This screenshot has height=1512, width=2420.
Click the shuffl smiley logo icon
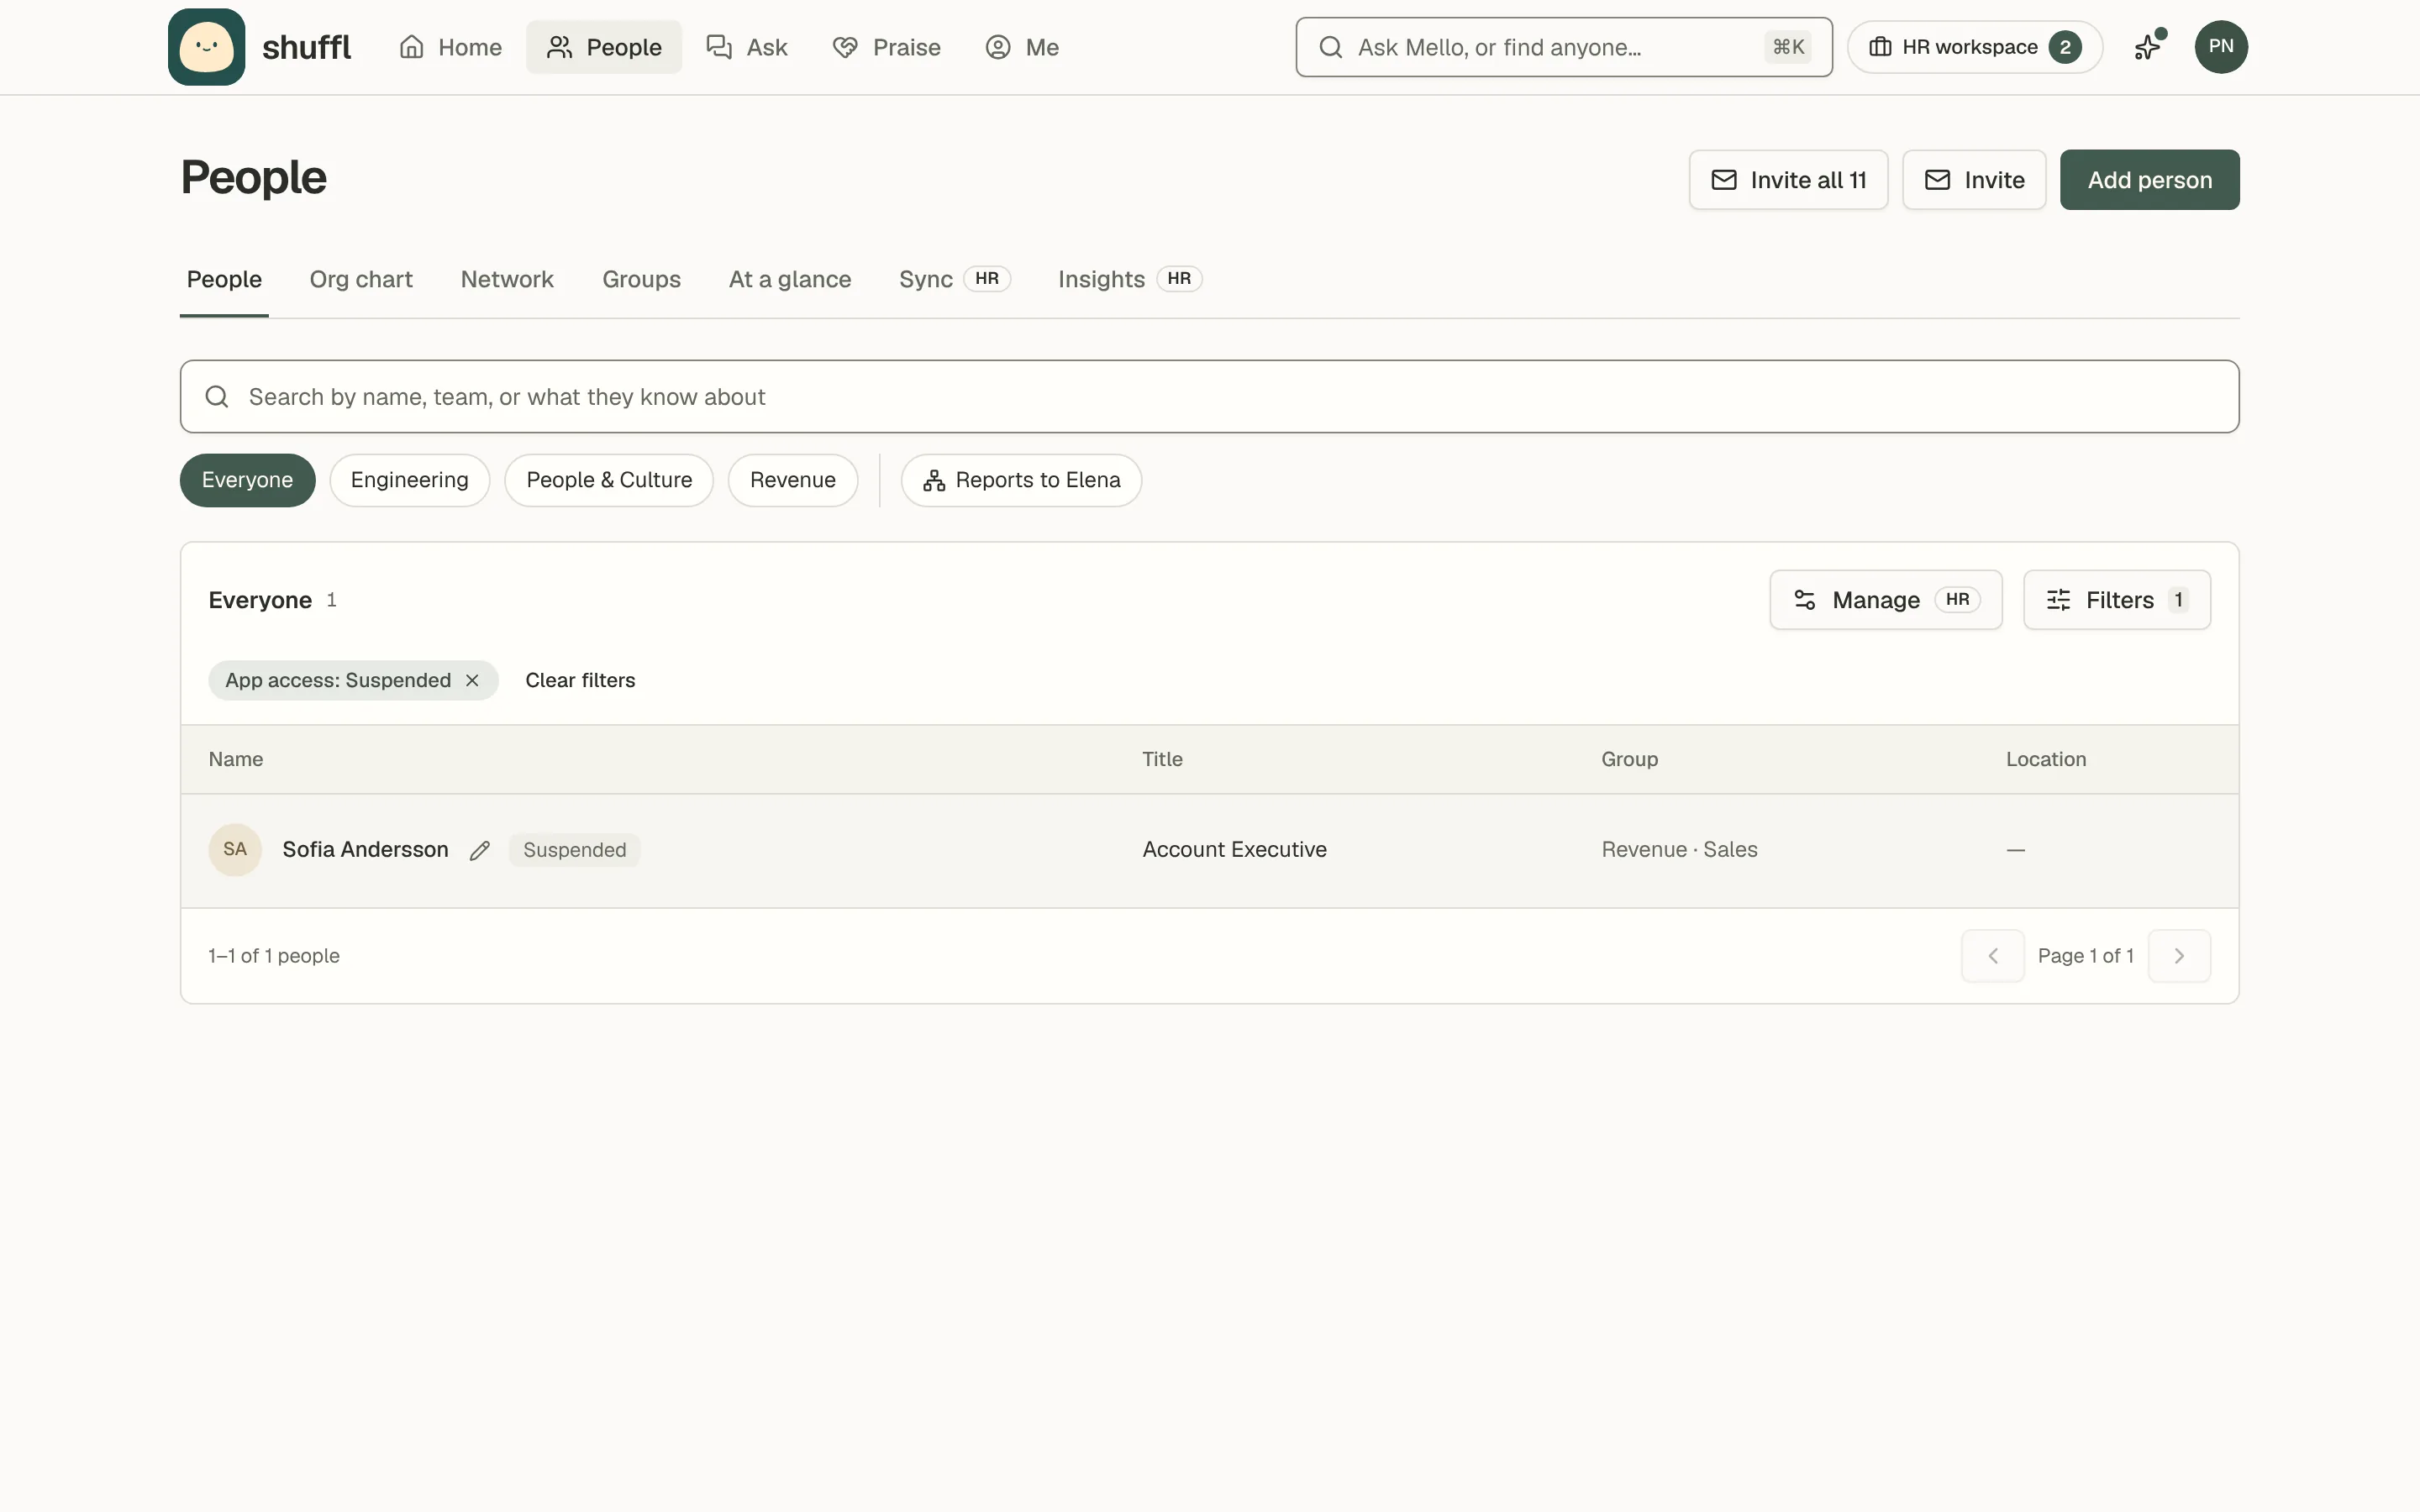click(206, 47)
